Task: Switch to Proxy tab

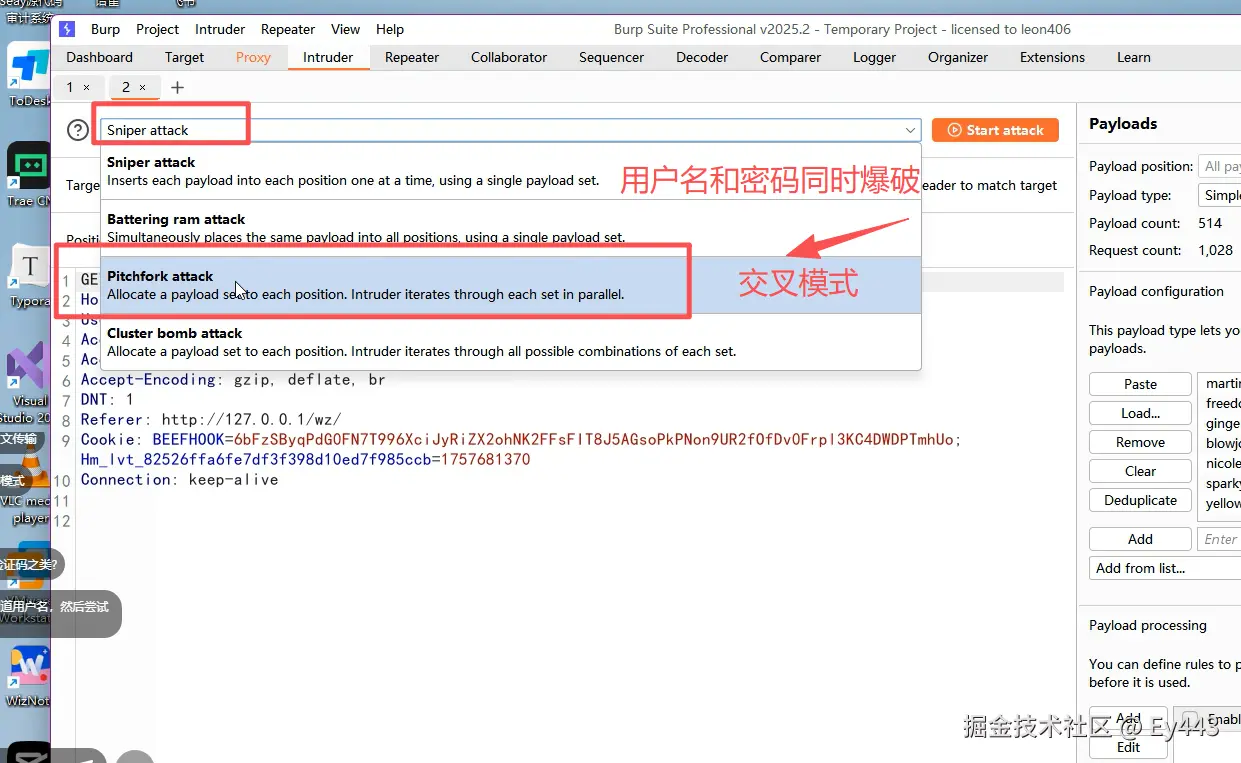Action: 253,57
